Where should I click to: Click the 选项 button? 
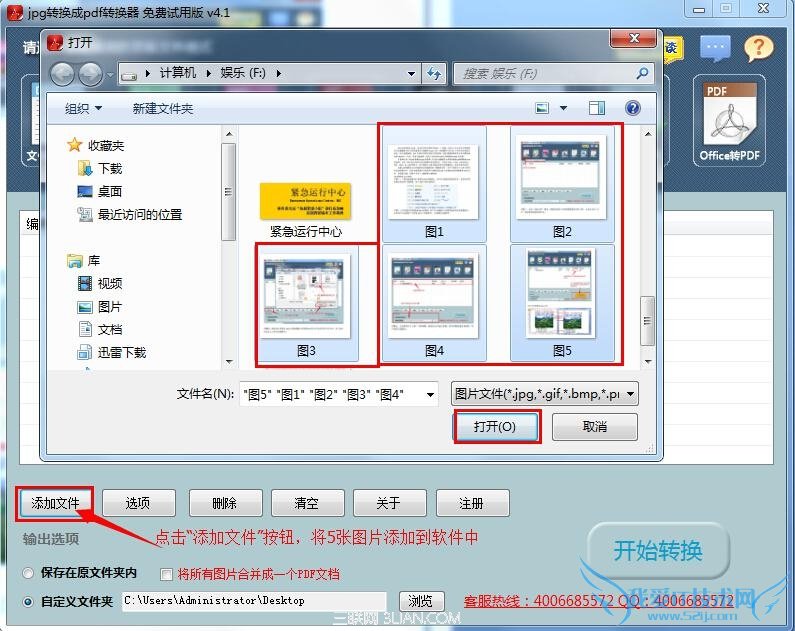pos(138,503)
